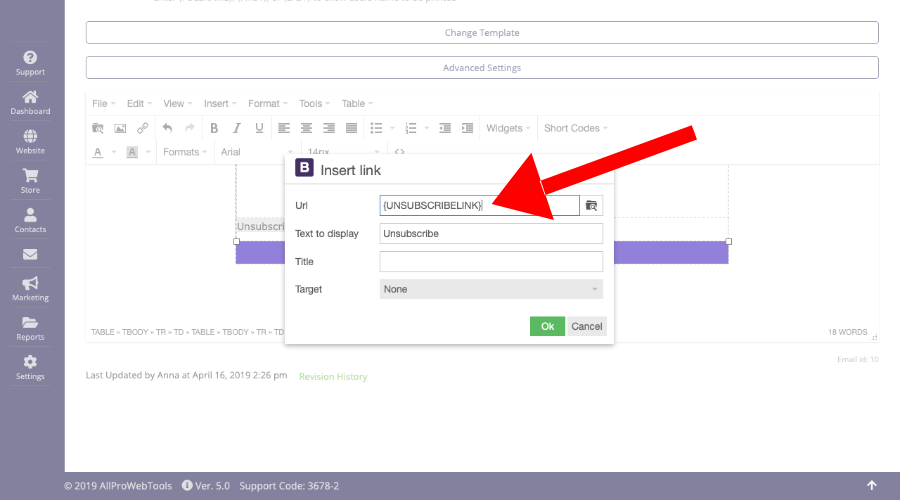Click the insert link chain icon
This screenshot has height=500, width=900.
(x=142, y=128)
